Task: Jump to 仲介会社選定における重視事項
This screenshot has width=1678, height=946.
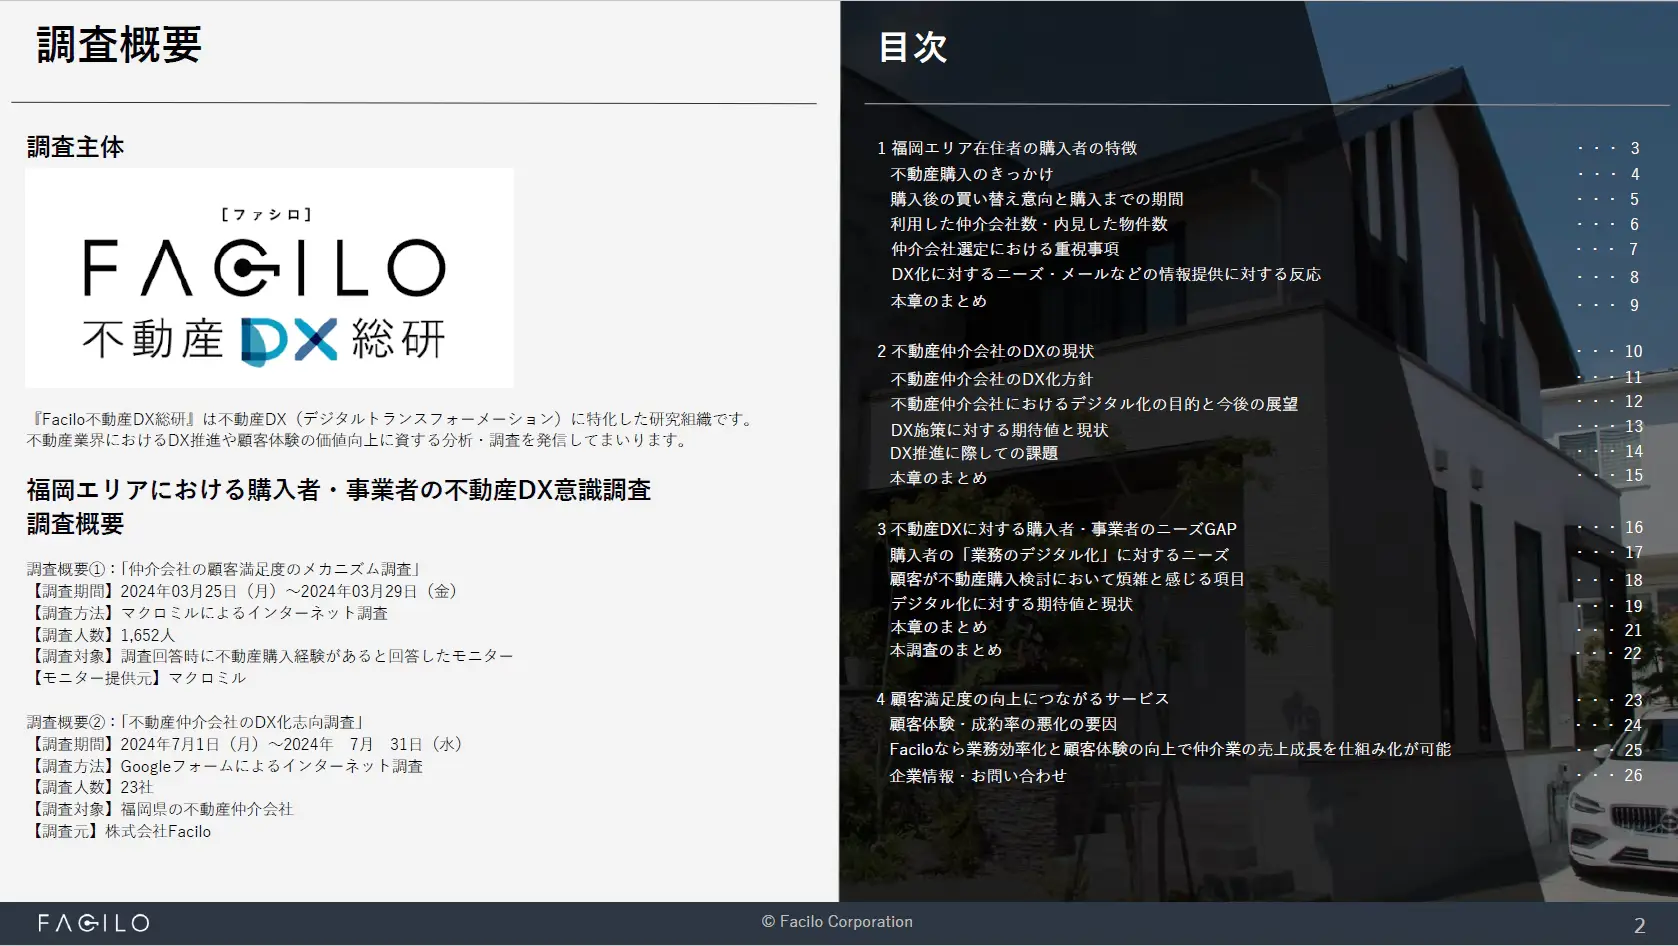Action: pos(1004,249)
